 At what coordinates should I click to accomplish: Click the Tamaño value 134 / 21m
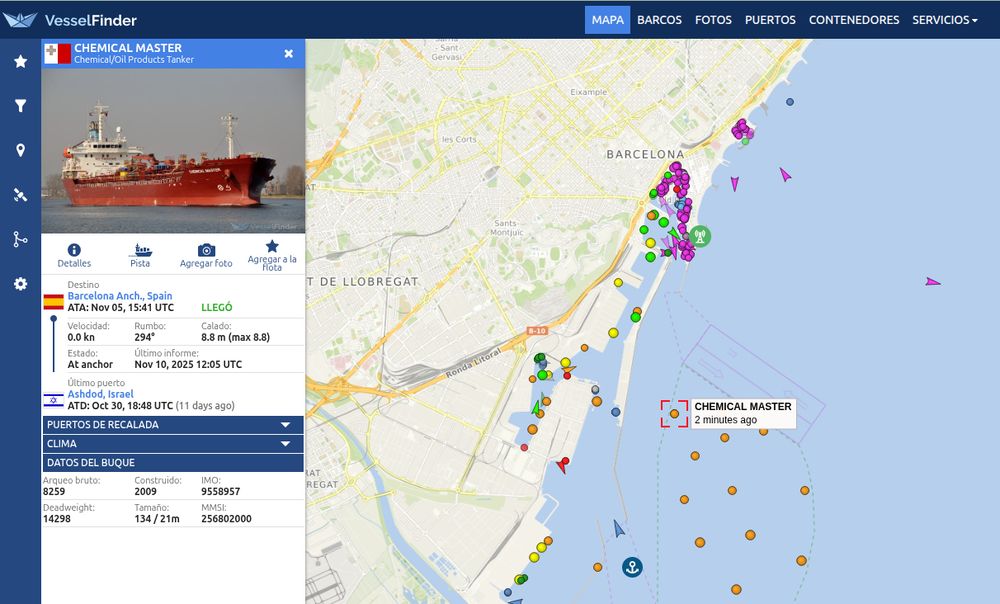pyautogui.click(x=157, y=519)
